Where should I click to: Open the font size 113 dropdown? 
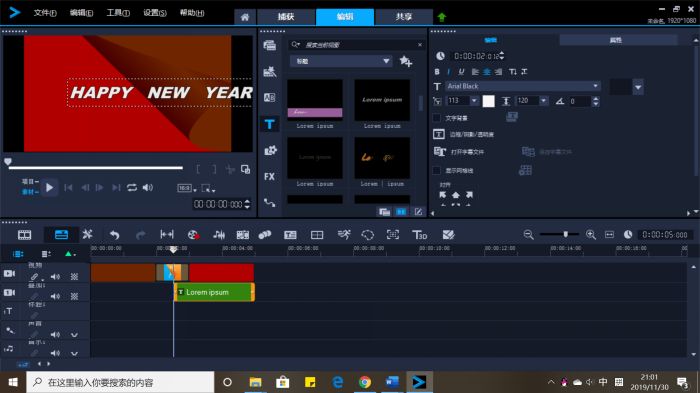tap(474, 101)
